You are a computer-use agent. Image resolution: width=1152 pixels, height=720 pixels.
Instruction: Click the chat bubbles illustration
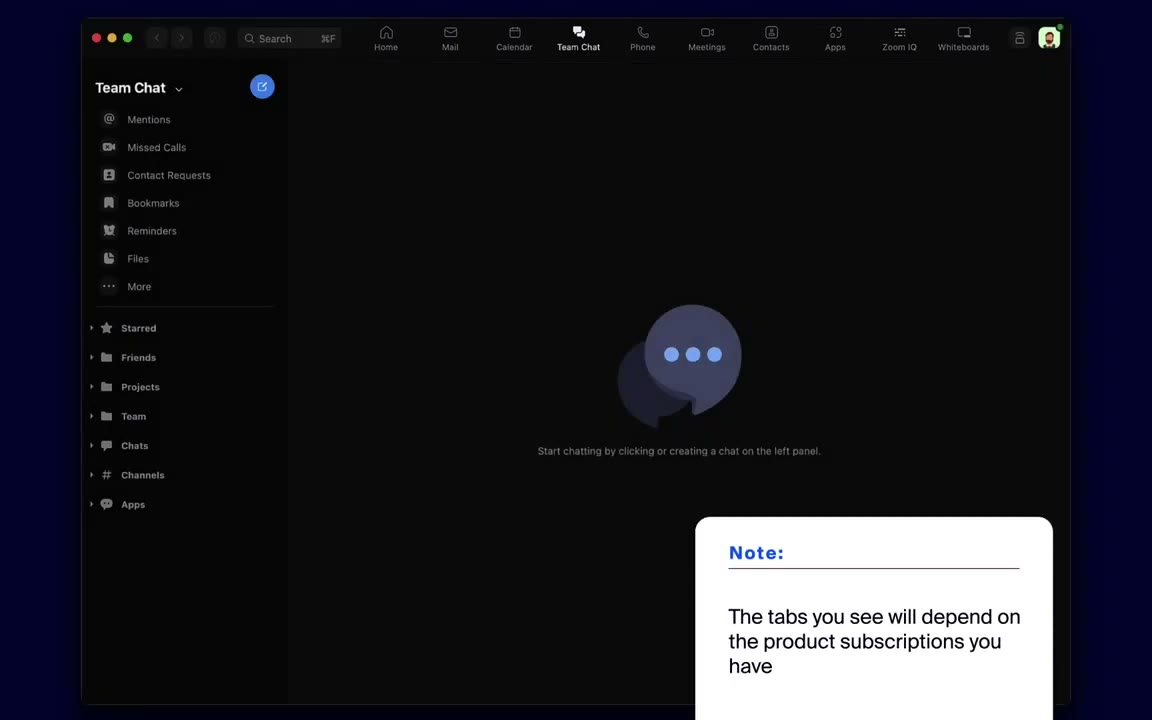click(x=679, y=365)
